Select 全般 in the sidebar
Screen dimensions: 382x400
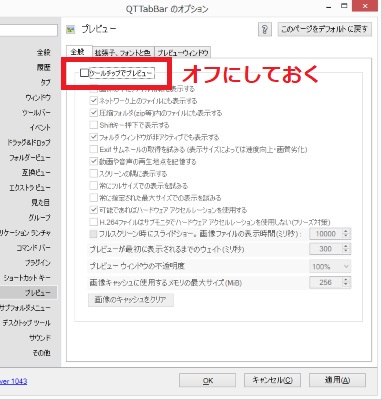pyautogui.click(x=43, y=52)
